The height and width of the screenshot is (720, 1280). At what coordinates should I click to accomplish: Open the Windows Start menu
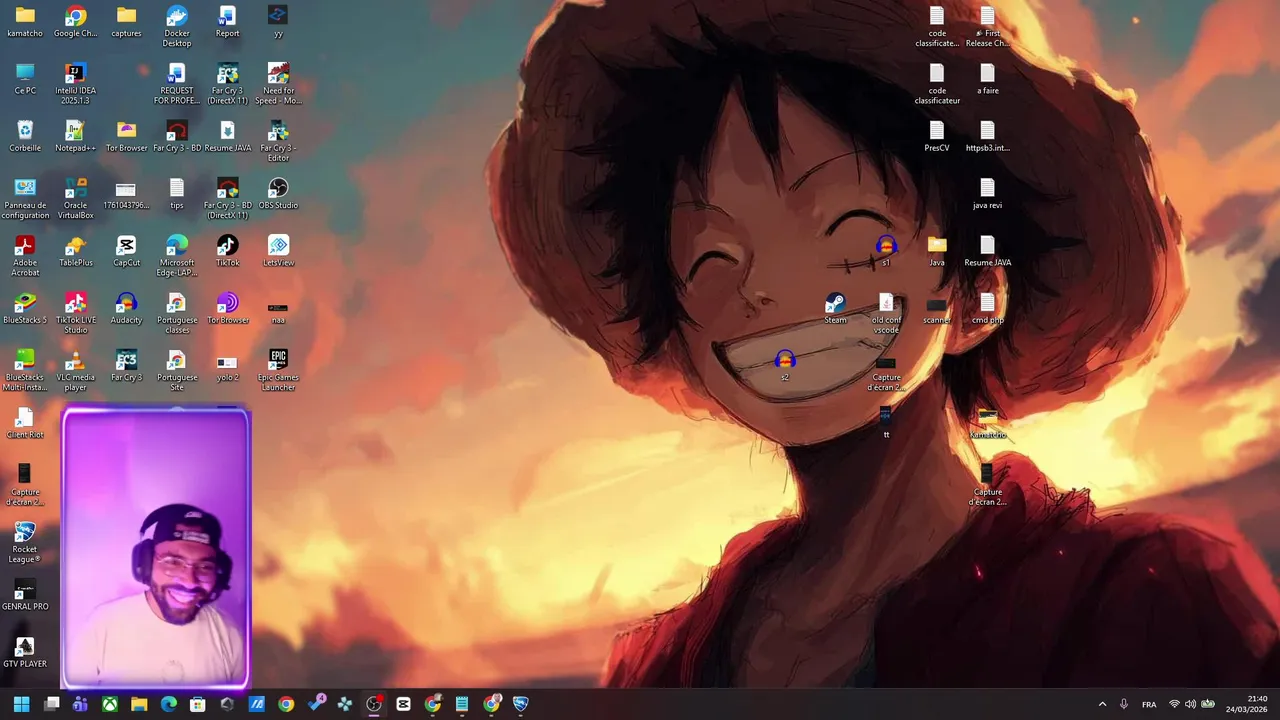pos(21,704)
